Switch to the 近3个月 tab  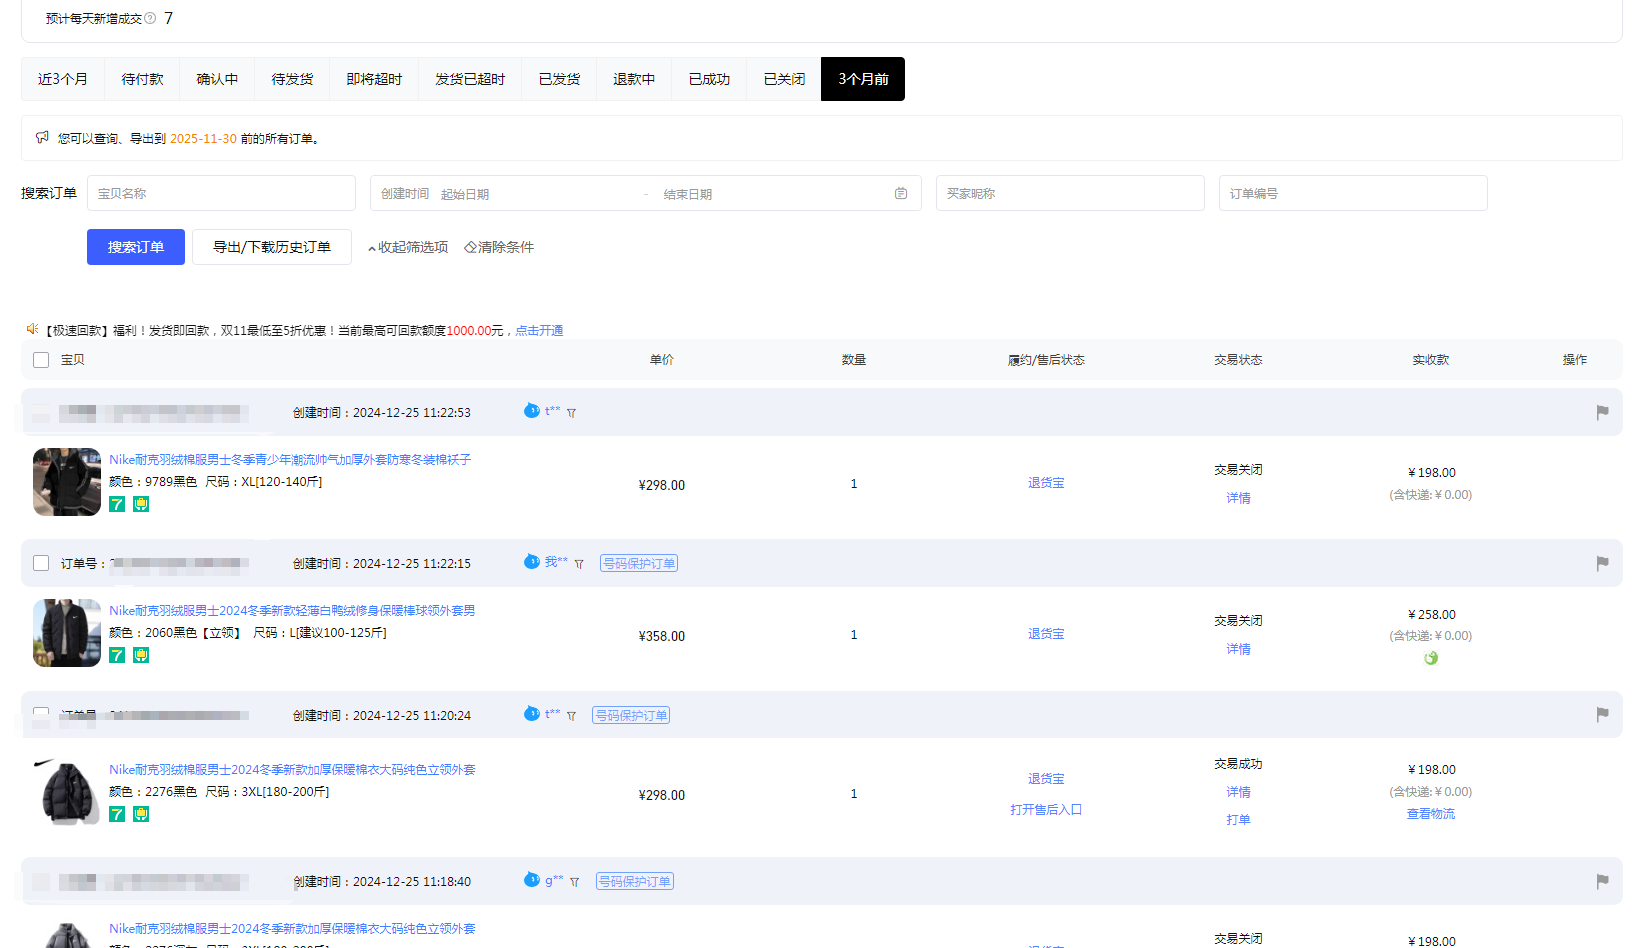click(x=63, y=79)
